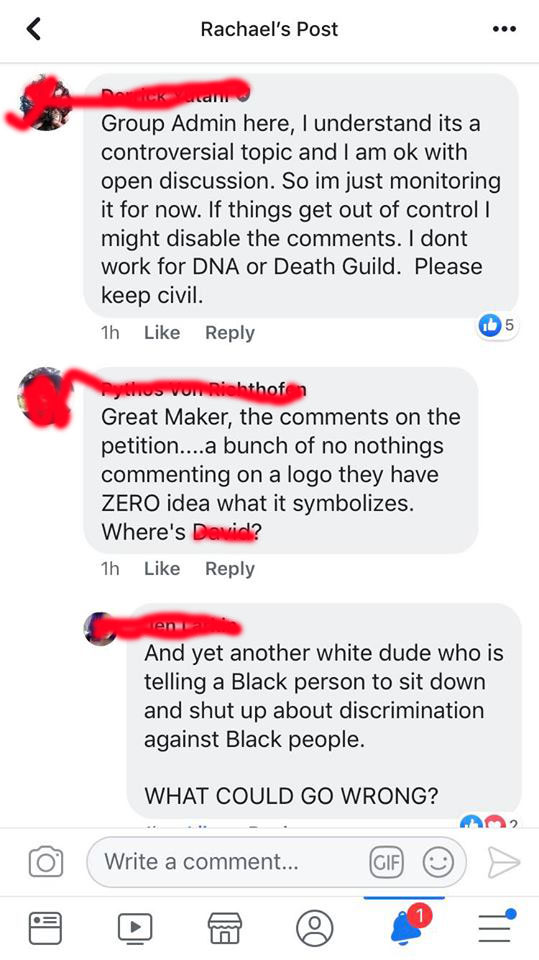Image resolution: width=539 pixels, height=960 pixels.
Task: Open the Group Admin's profile picture
Action: pos(45,103)
